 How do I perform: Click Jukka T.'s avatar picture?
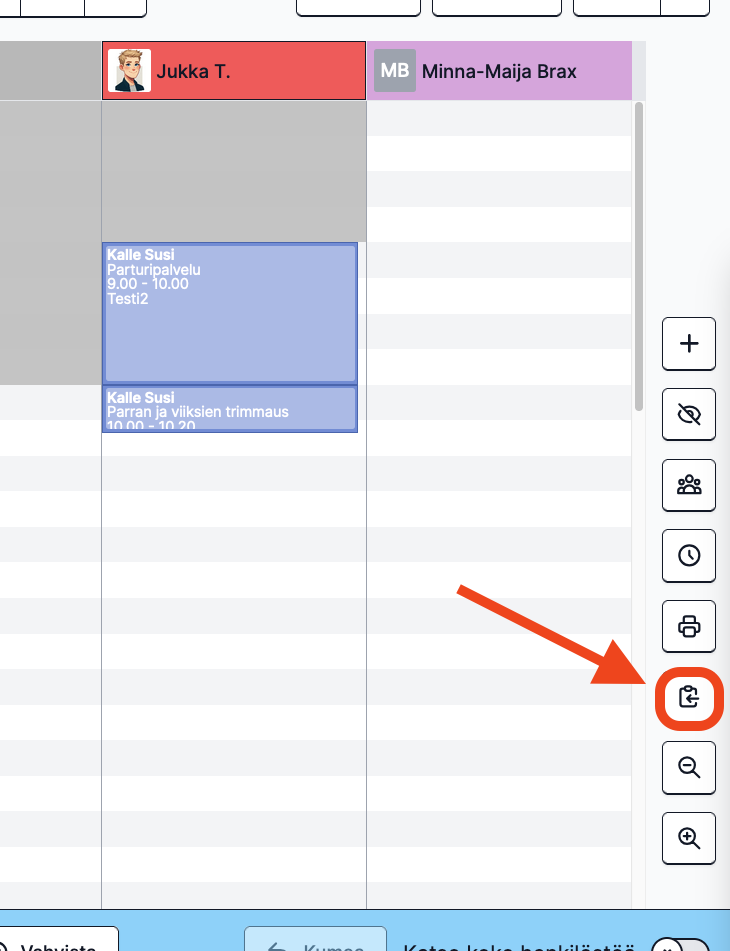point(129,70)
